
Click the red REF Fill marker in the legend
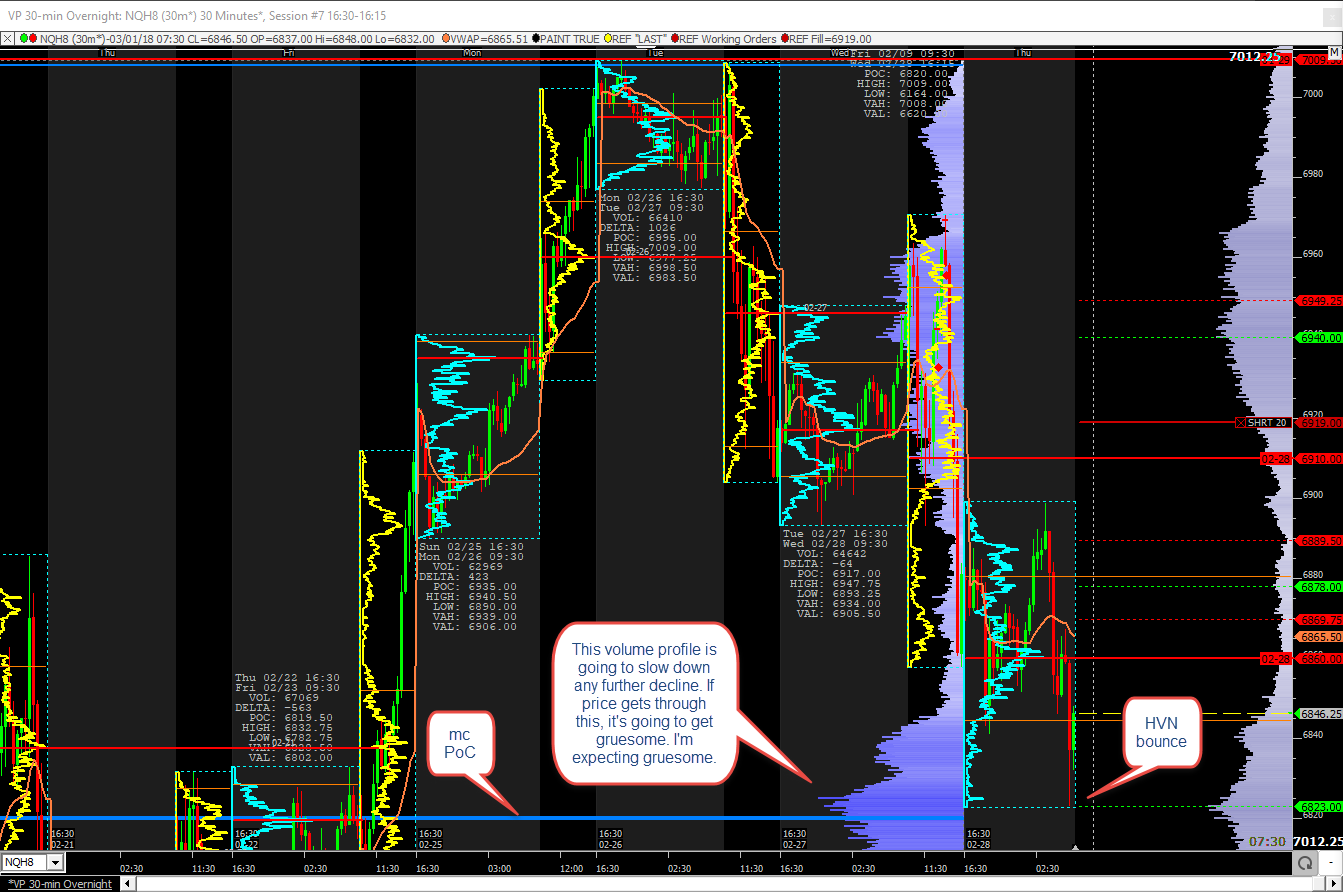tap(785, 39)
